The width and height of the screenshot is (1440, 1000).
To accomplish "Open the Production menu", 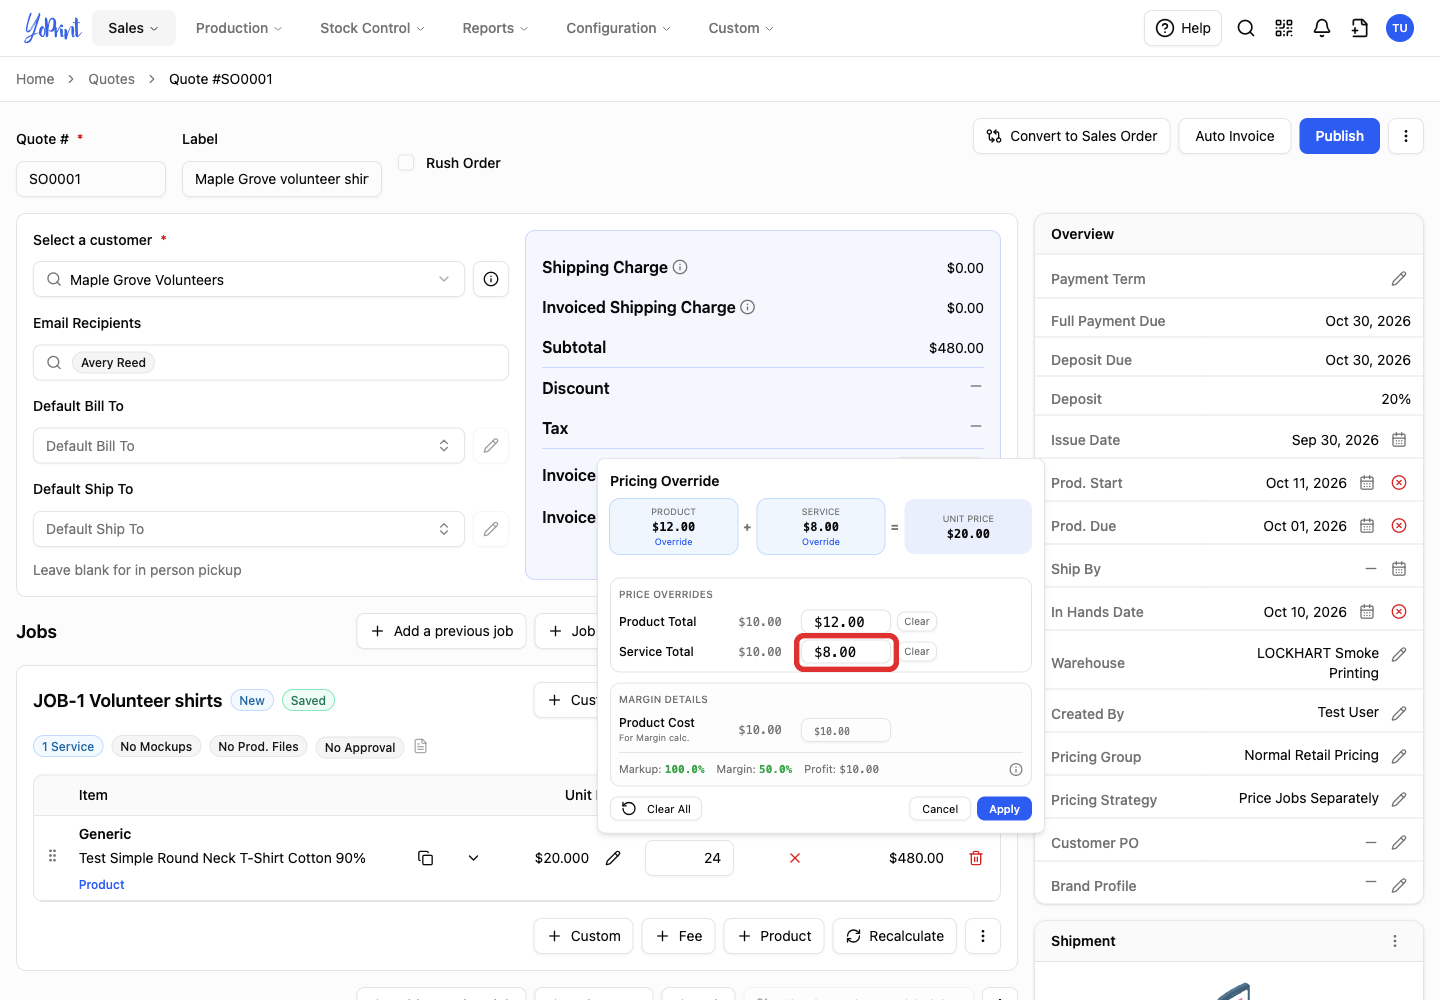I will point(239,28).
